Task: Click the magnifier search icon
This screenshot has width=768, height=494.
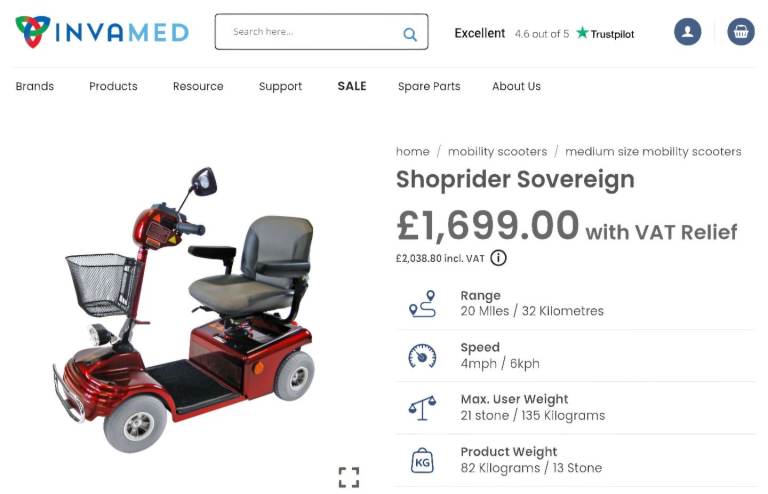Action: [410, 34]
